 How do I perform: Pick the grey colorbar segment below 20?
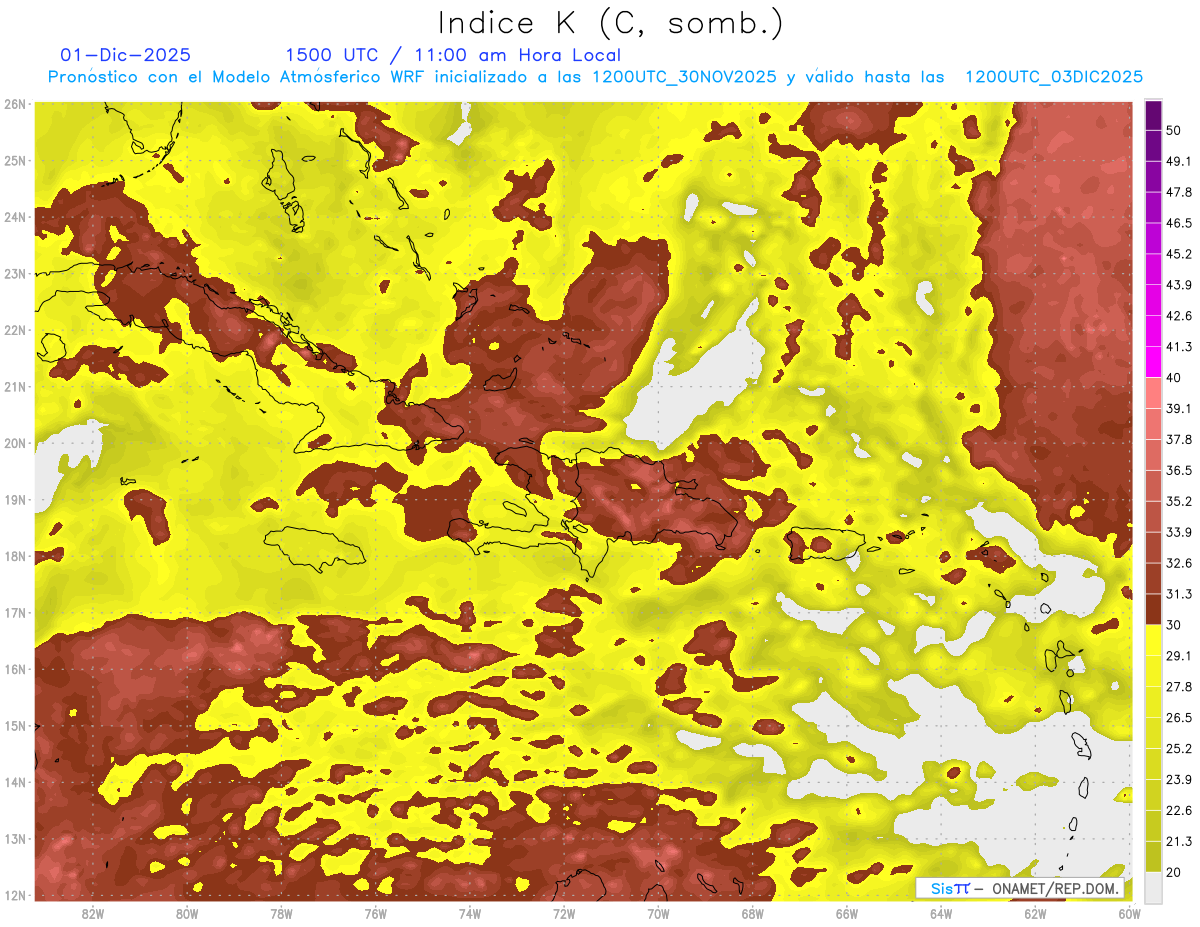(x=1153, y=887)
